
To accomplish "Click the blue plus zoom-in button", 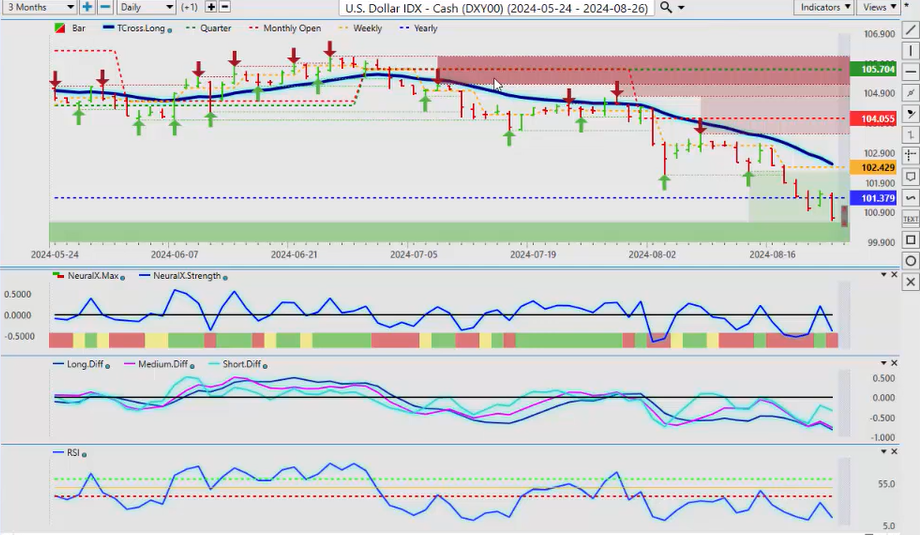I will (x=87, y=7).
